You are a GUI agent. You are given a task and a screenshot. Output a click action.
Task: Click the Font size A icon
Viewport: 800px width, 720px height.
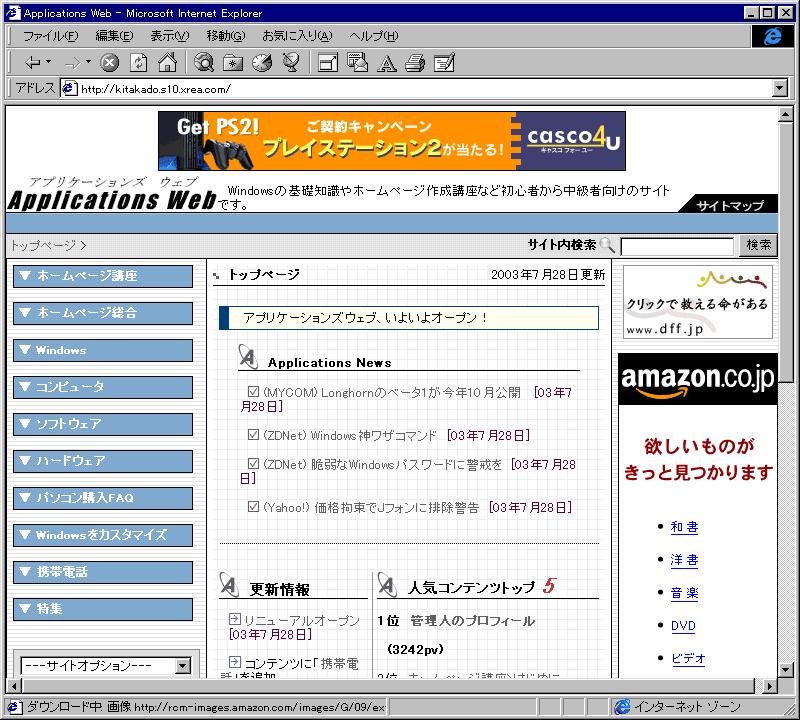pyautogui.click(x=386, y=63)
